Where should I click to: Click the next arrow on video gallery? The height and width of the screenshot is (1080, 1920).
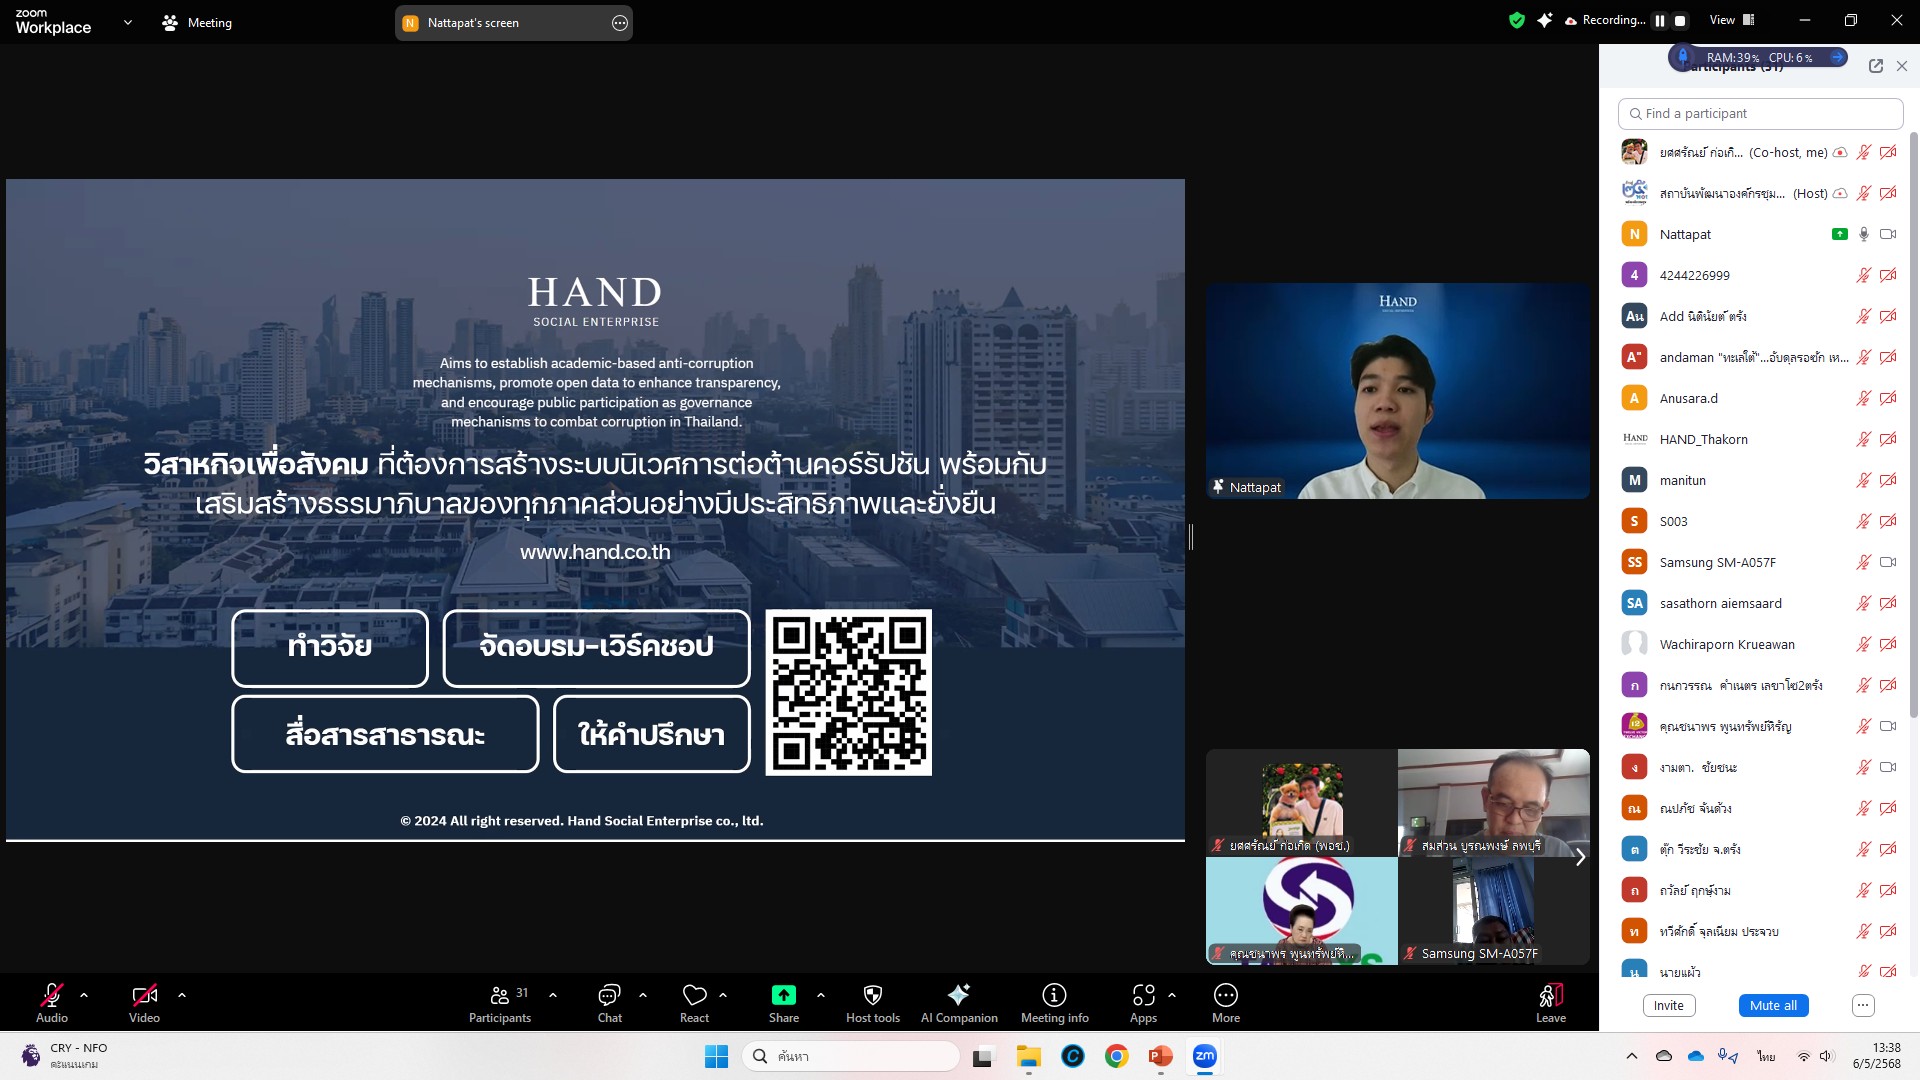point(1580,857)
